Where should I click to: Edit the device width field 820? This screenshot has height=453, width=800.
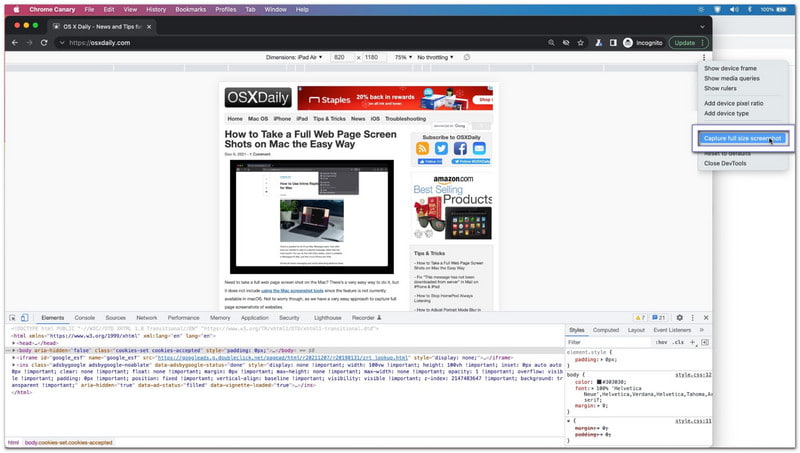pos(340,57)
